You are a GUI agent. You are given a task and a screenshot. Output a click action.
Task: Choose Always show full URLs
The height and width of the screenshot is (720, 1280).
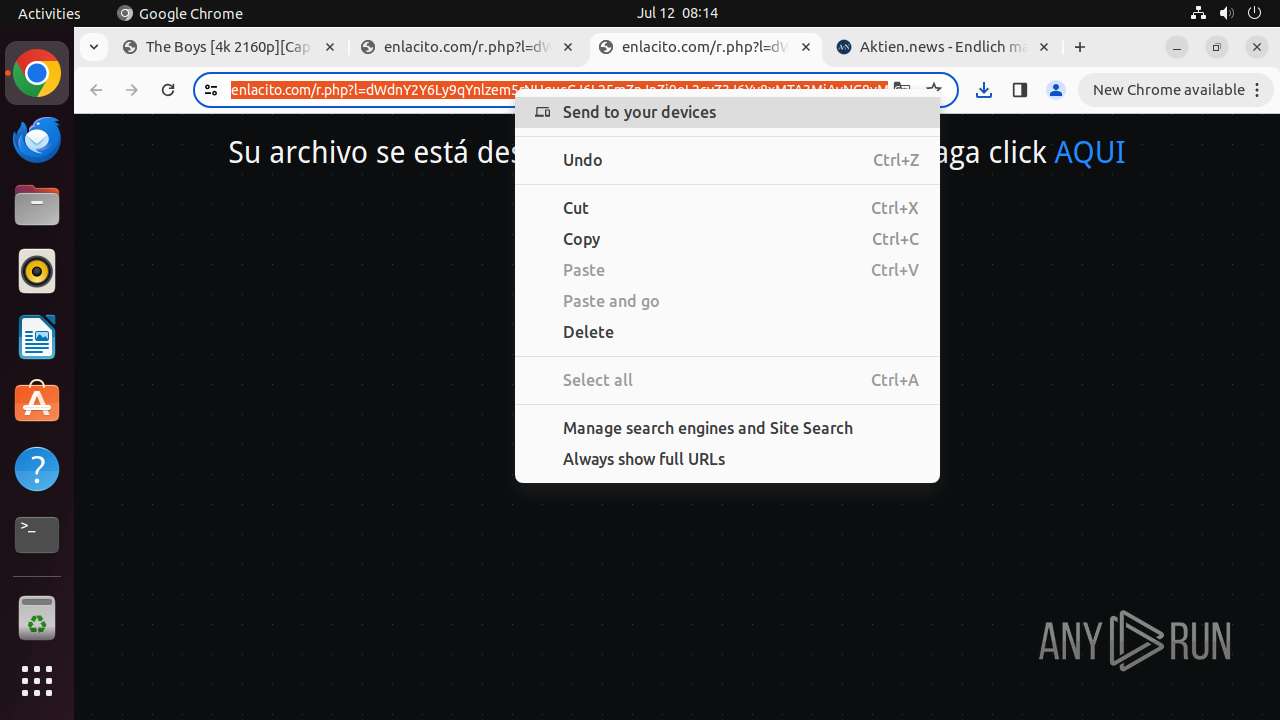[x=727, y=459]
